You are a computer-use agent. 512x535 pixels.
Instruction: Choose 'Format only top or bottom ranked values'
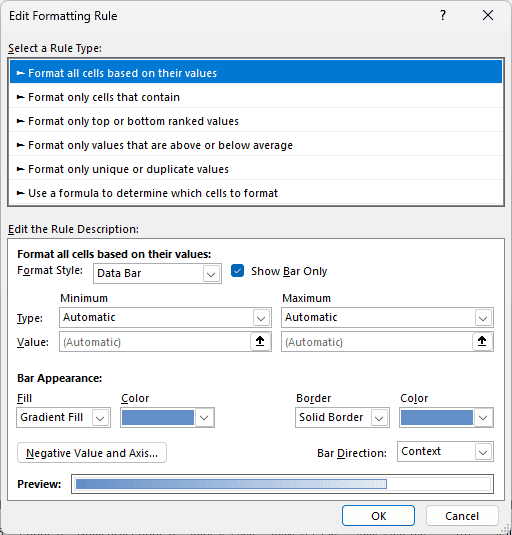256,120
